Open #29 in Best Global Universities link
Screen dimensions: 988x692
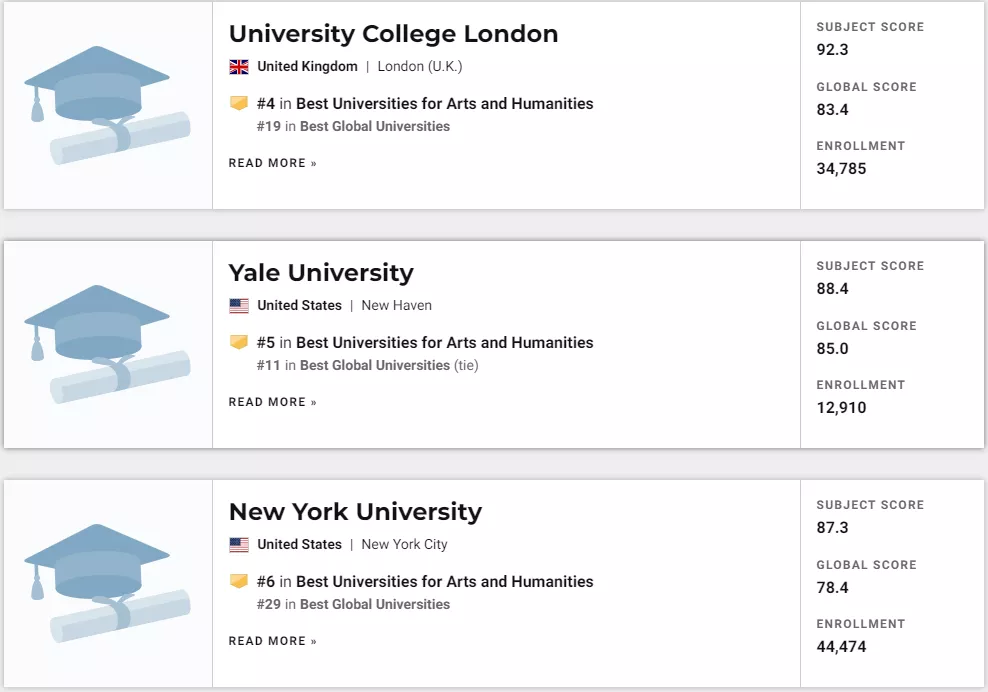(353, 604)
